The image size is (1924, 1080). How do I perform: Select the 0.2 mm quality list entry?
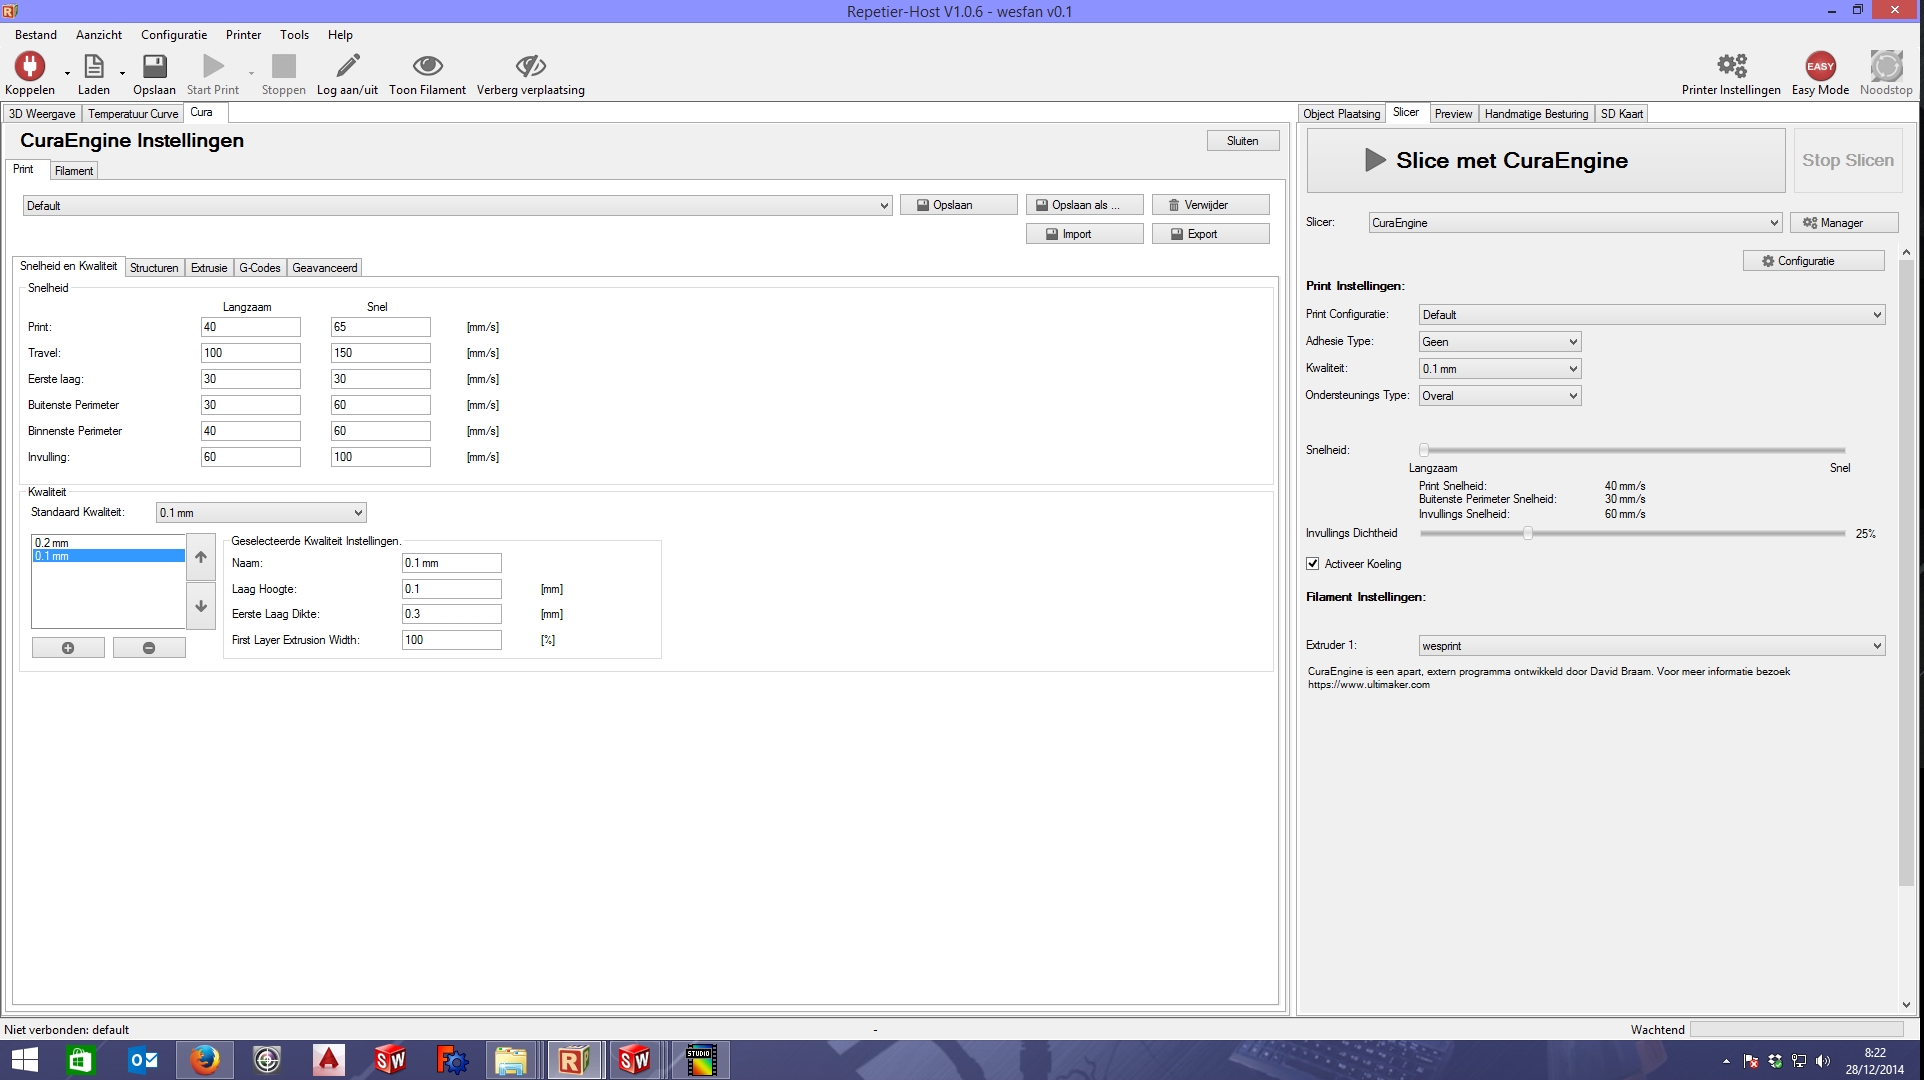click(x=108, y=543)
